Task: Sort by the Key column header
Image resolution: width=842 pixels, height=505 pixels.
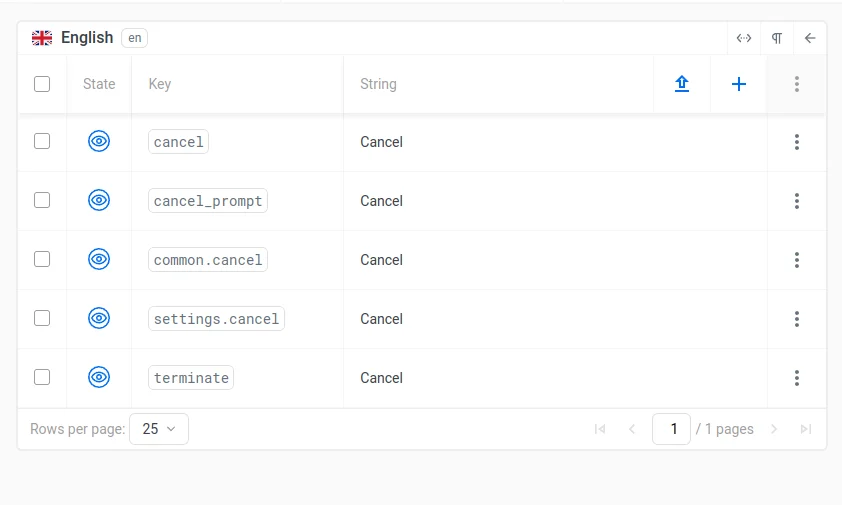Action: (160, 84)
